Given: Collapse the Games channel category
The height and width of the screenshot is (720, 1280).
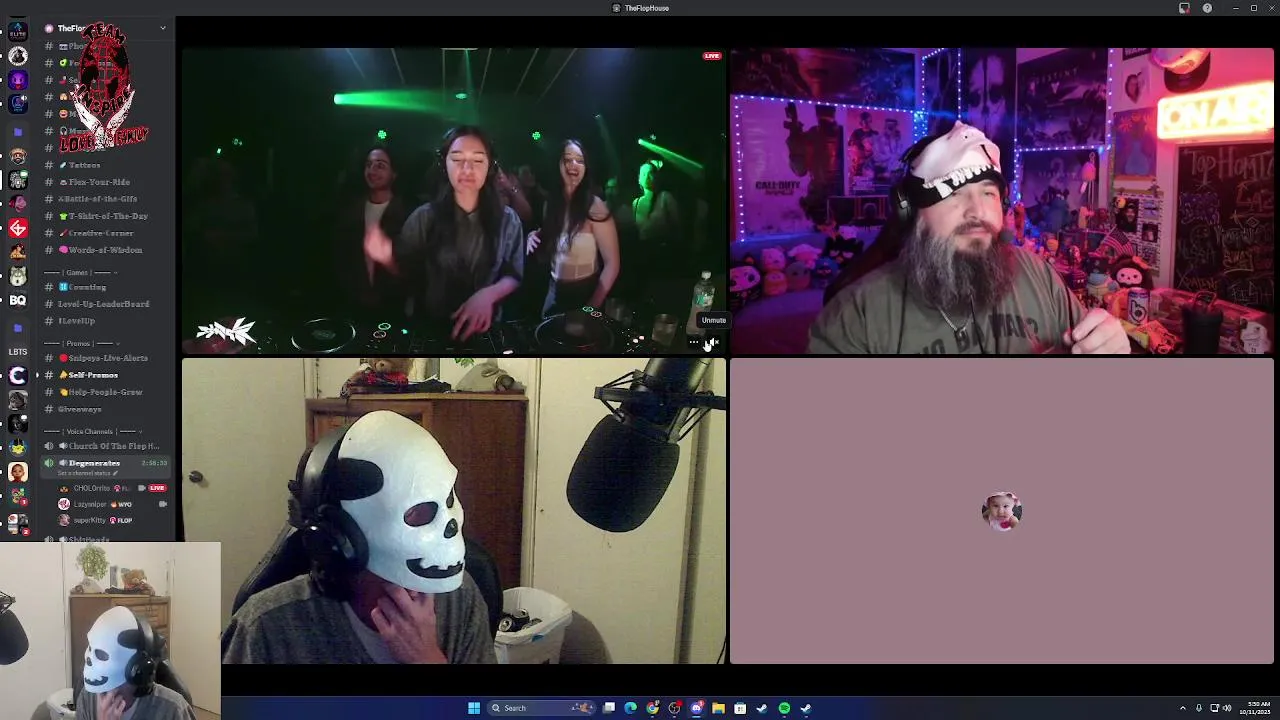Looking at the screenshot, I should pos(81,272).
